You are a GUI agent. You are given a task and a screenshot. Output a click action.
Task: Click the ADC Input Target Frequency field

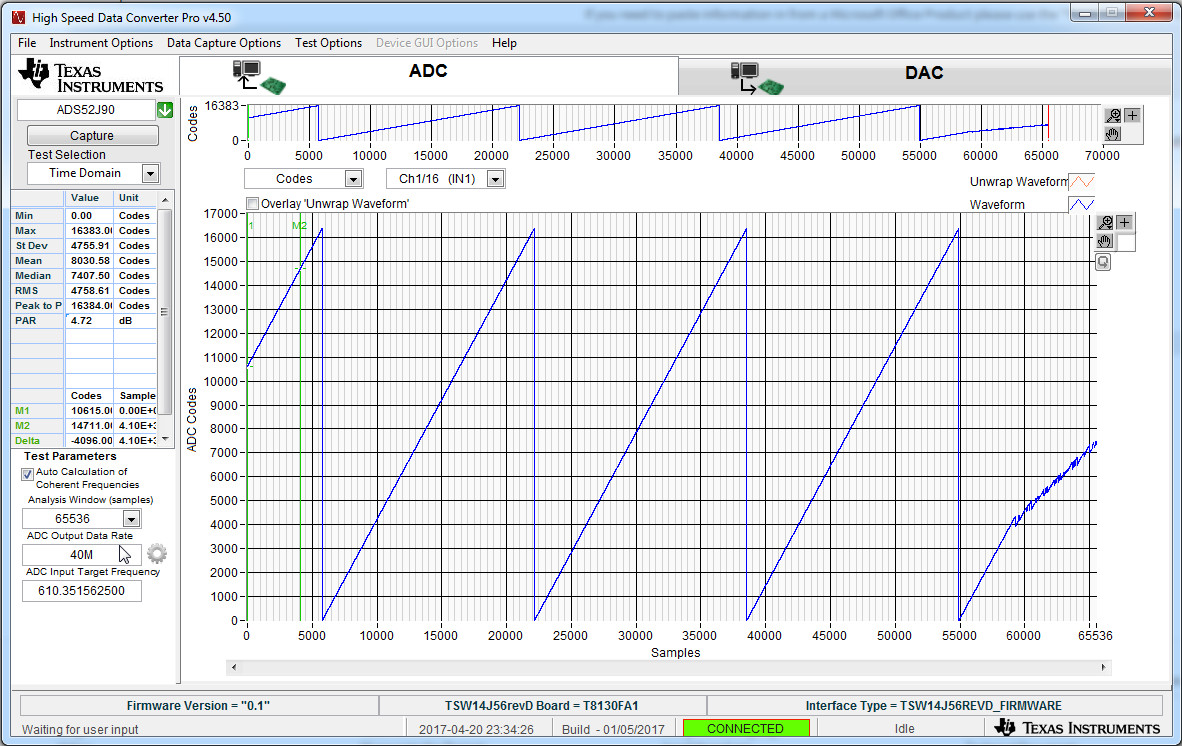[81, 591]
